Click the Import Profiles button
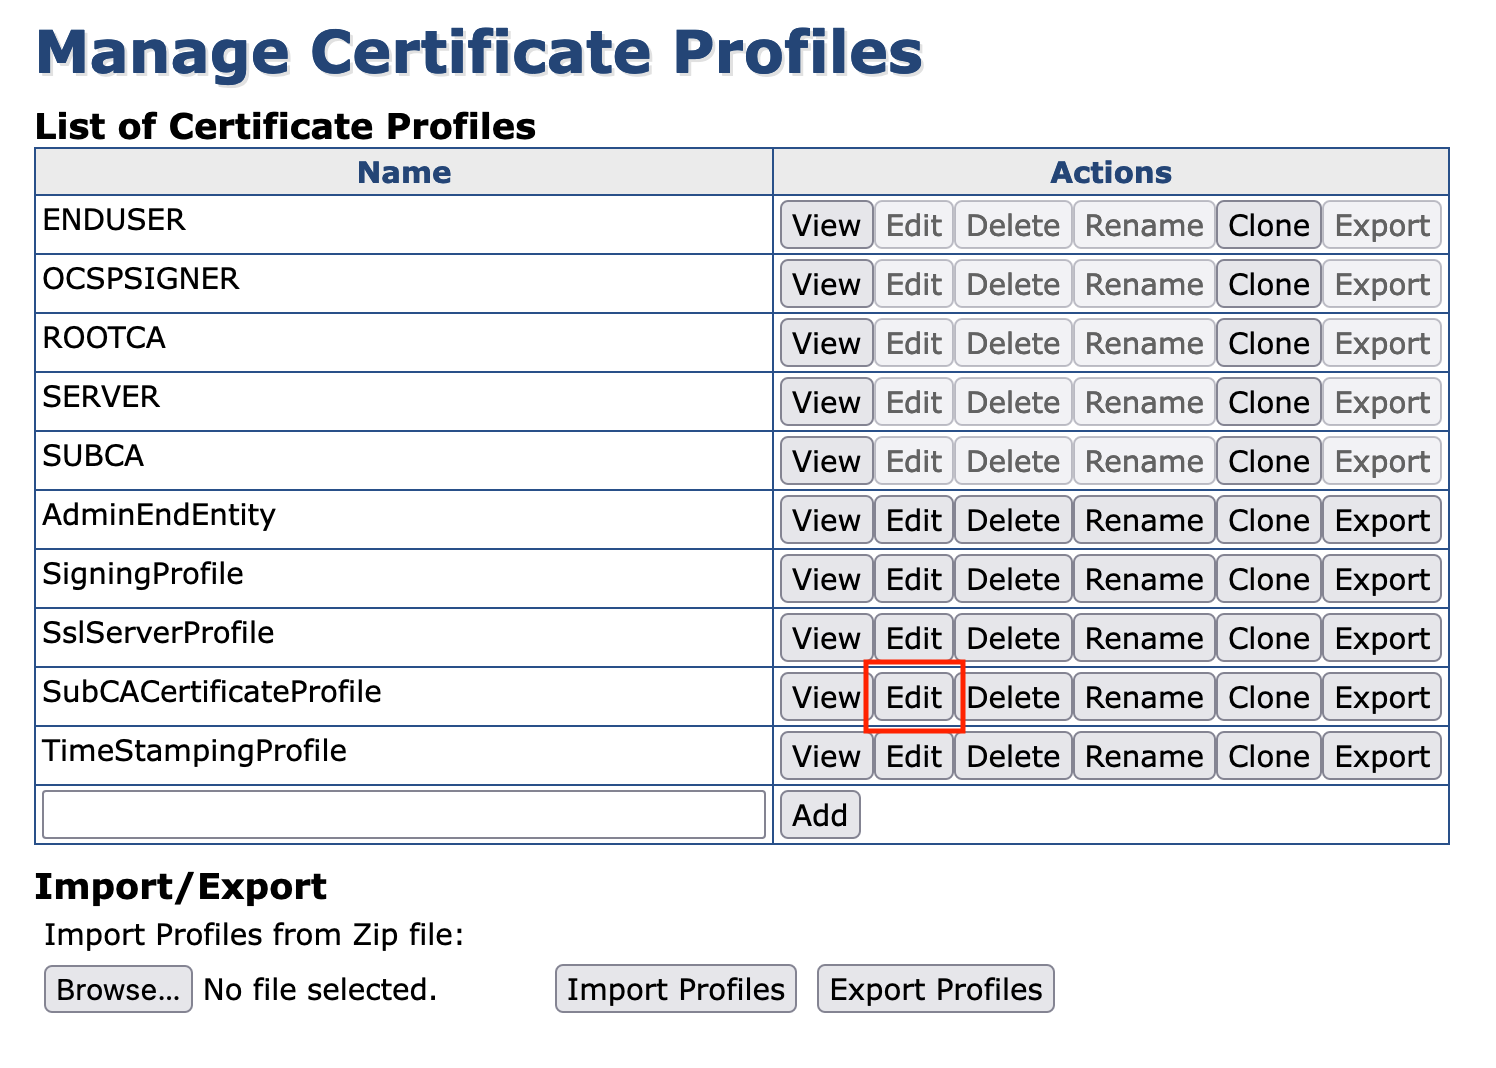Screen dimensions: 1496x1068 coord(675,989)
